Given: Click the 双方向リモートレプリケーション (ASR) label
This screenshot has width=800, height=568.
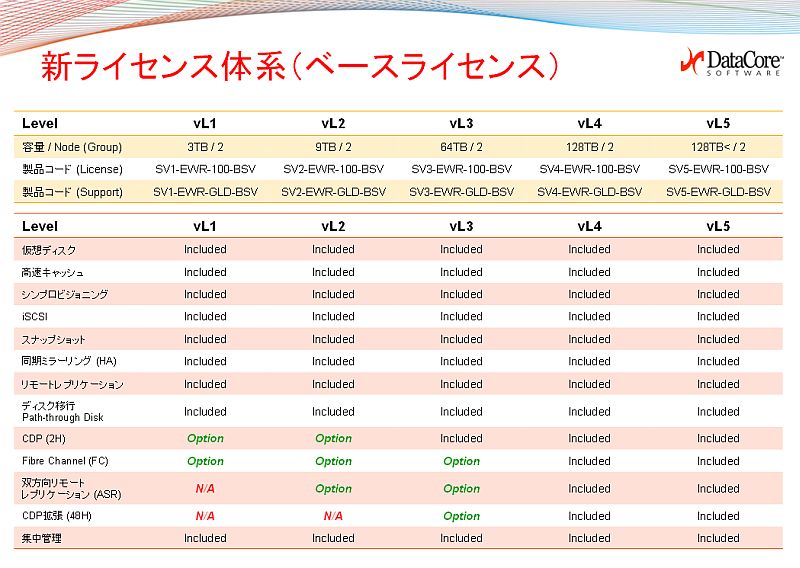Looking at the screenshot, I should click(x=71, y=489).
